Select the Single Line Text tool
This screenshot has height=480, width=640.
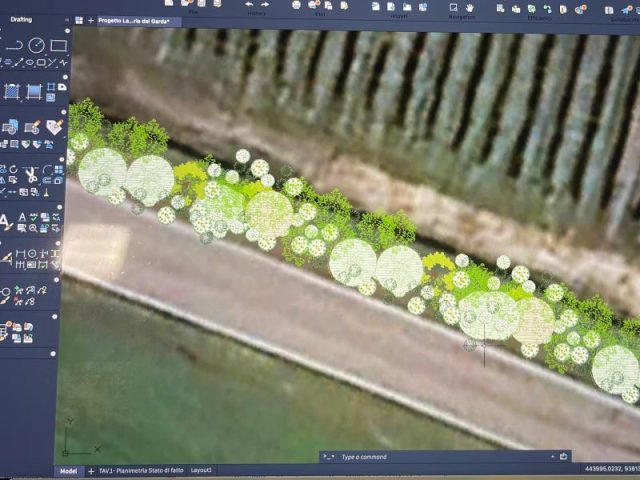(x=22, y=218)
